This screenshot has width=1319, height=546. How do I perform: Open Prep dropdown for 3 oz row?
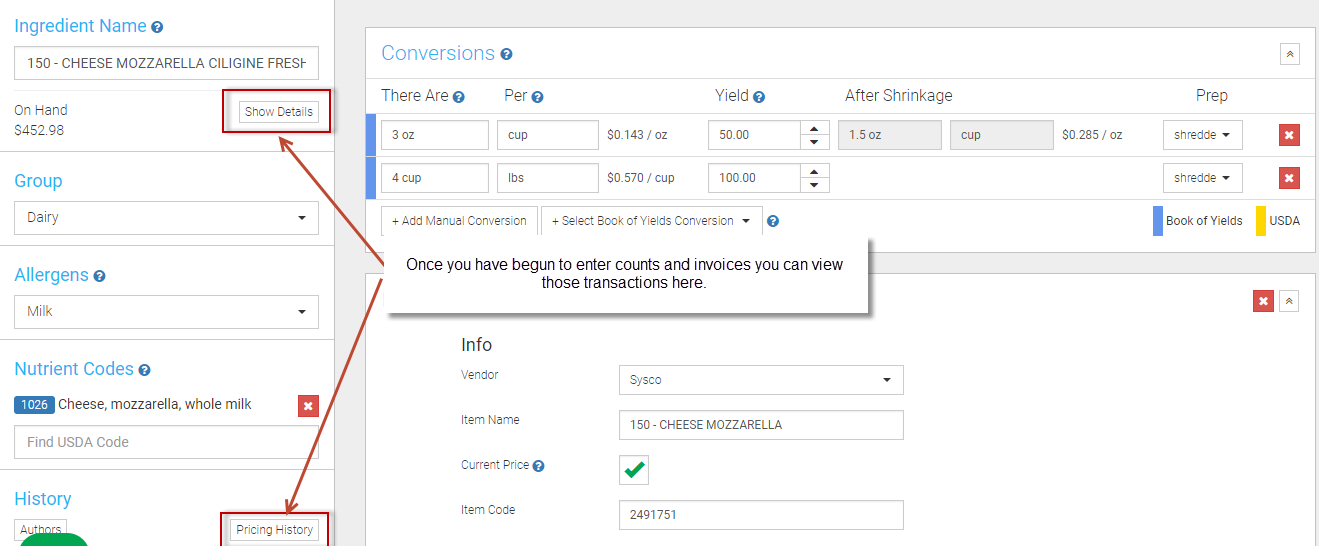pos(1202,135)
